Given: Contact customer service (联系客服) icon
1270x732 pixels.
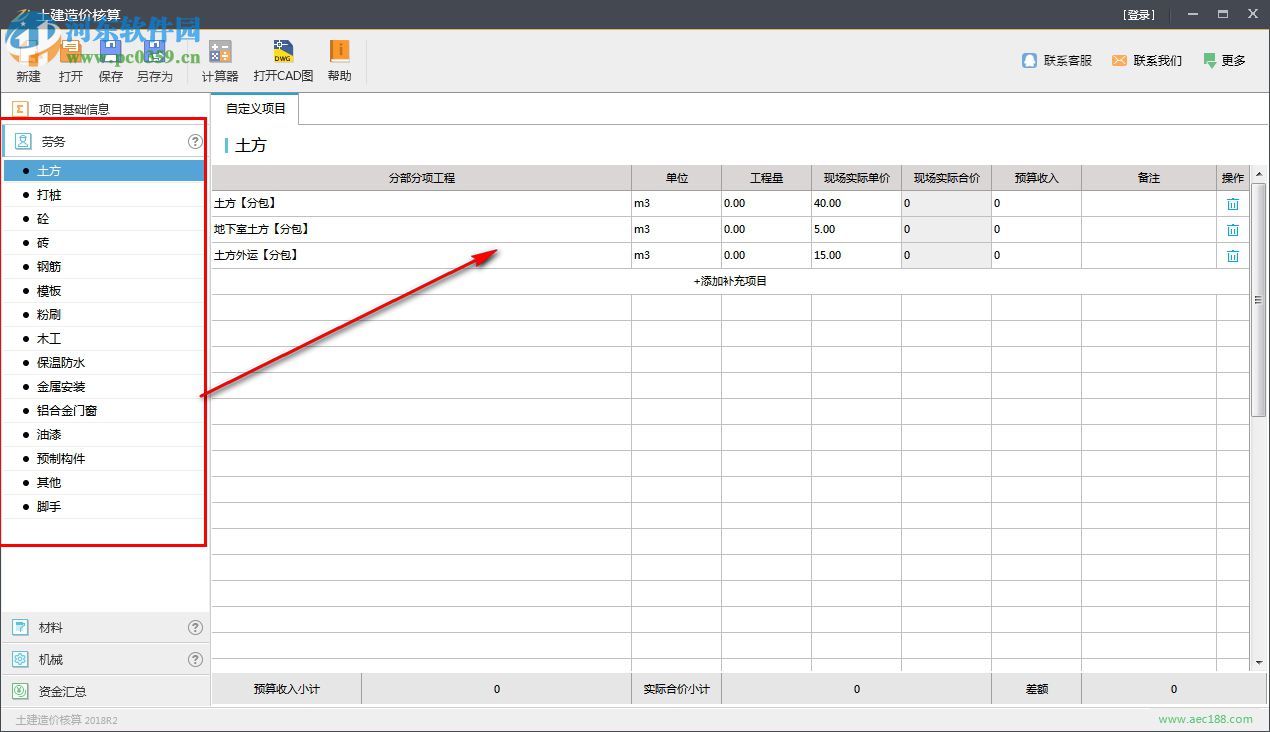Looking at the screenshot, I should pyautogui.click(x=1029, y=61).
